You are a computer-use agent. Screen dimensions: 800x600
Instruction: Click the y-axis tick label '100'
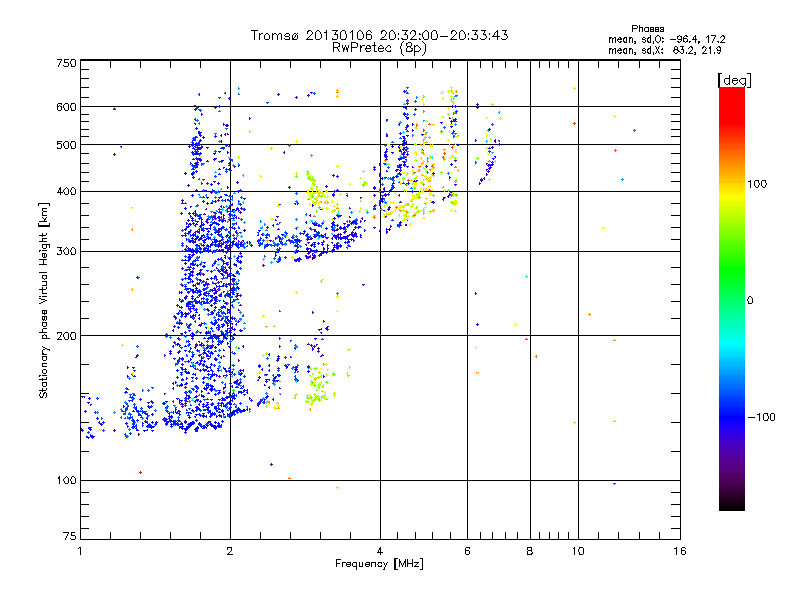(x=66, y=480)
